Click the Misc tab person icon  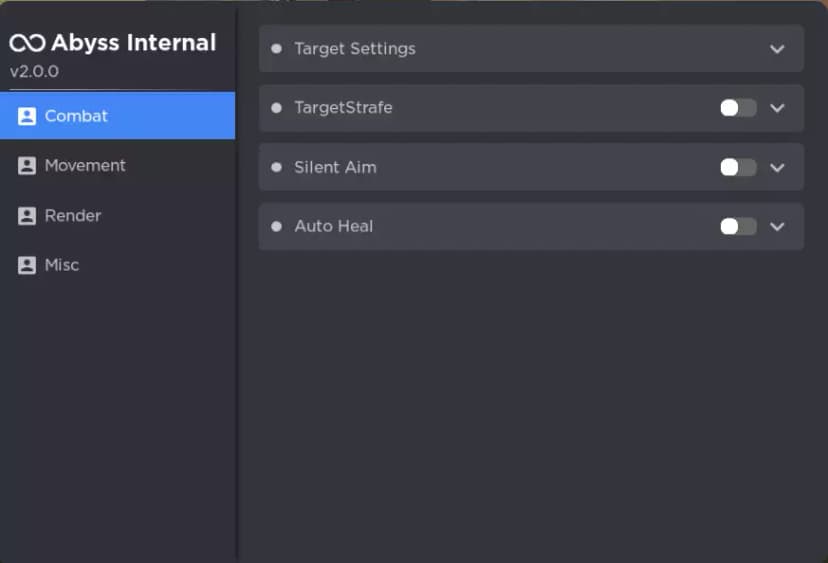[27, 265]
